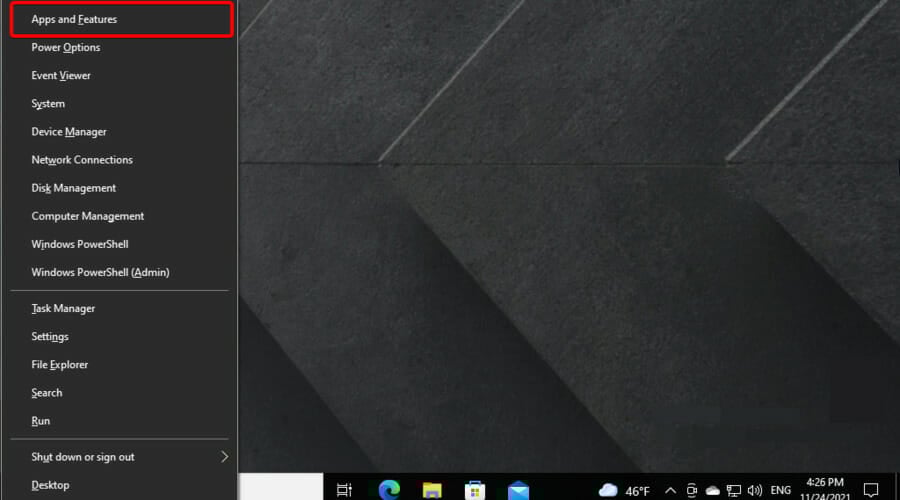Click the taskbar search box
The height and width of the screenshot is (500, 900).
tap(281, 487)
